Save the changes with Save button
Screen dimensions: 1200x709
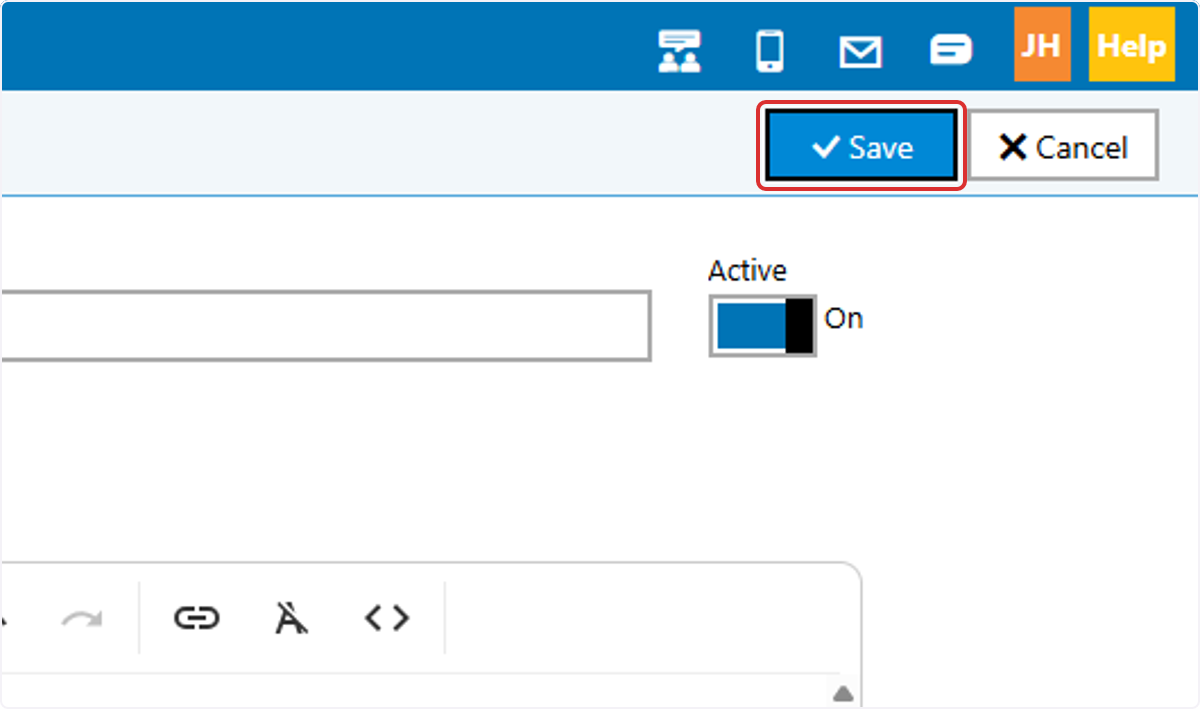pyautogui.click(x=862, y=146)
